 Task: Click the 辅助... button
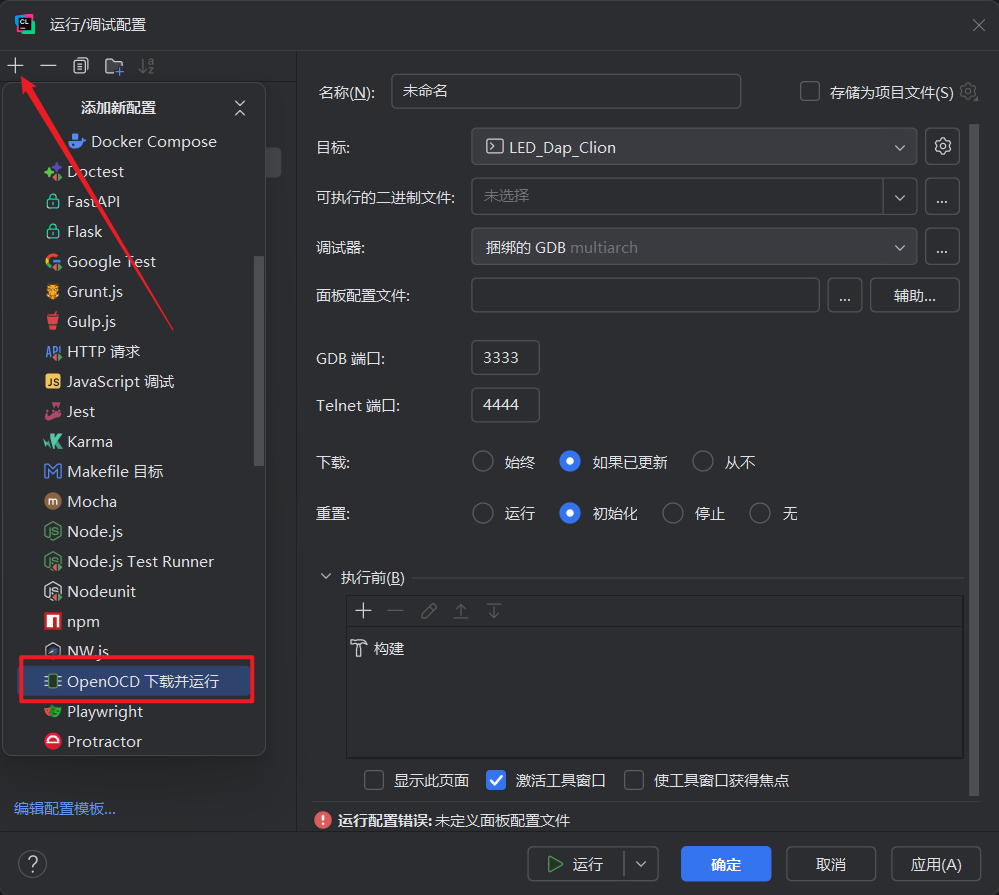coord(914,295)
